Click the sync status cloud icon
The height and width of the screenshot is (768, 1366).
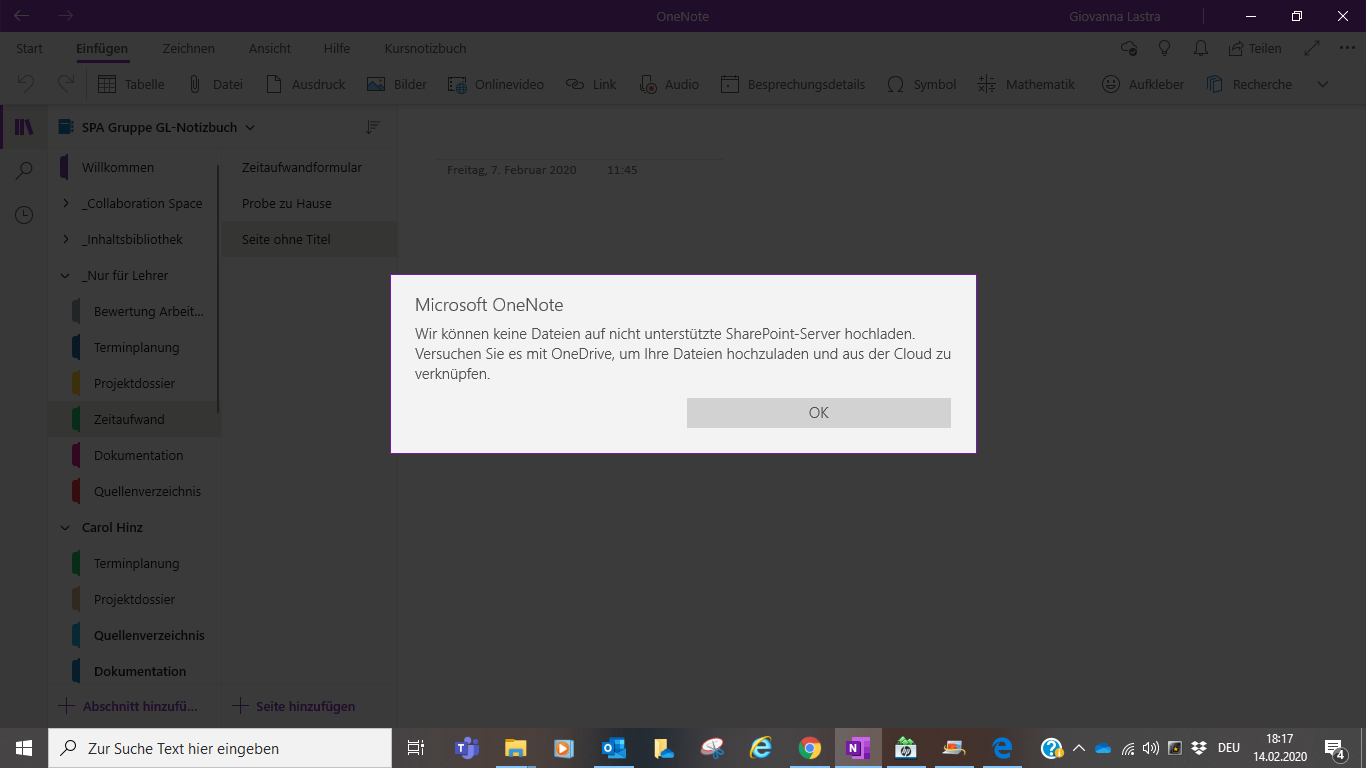[x=1129, y=48]
